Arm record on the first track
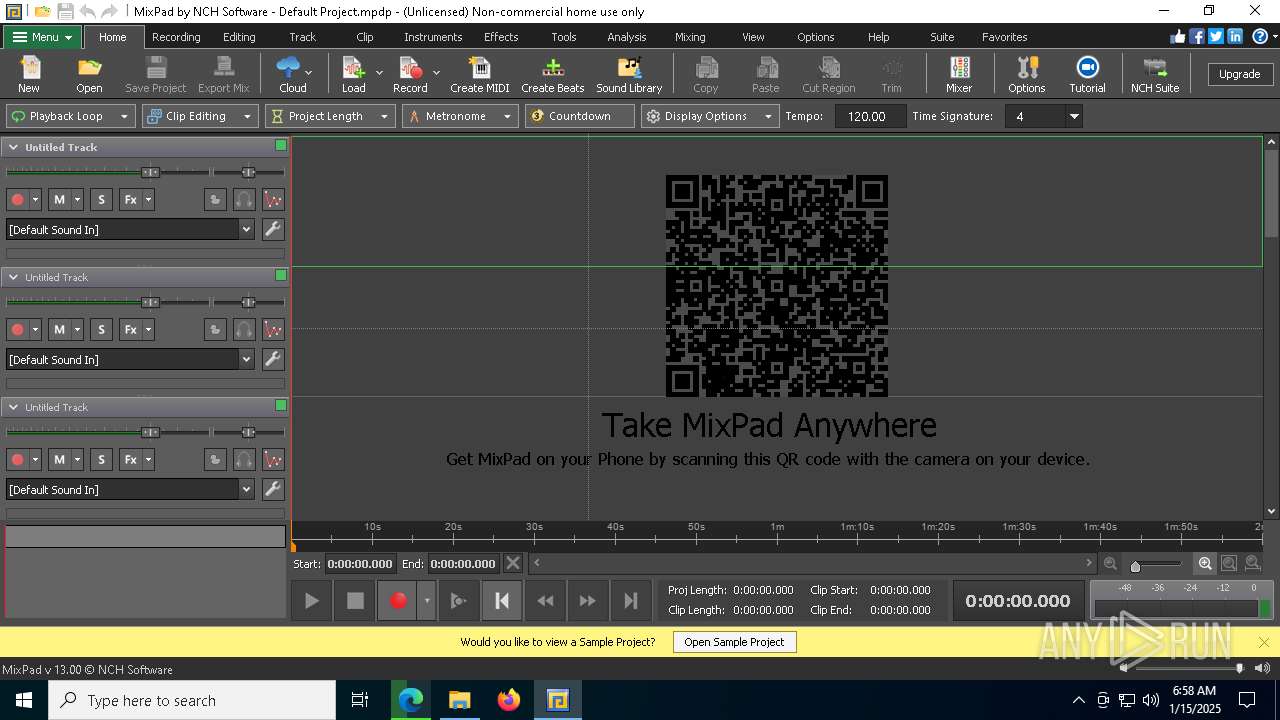The height and width of the screenshot is (720, 1280). (17, 199)
